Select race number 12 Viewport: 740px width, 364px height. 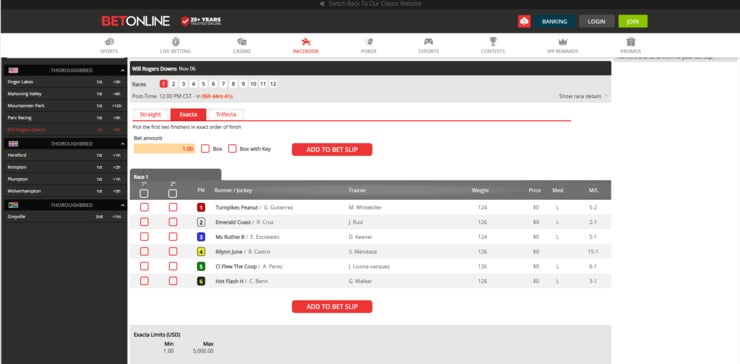point(273,84)
